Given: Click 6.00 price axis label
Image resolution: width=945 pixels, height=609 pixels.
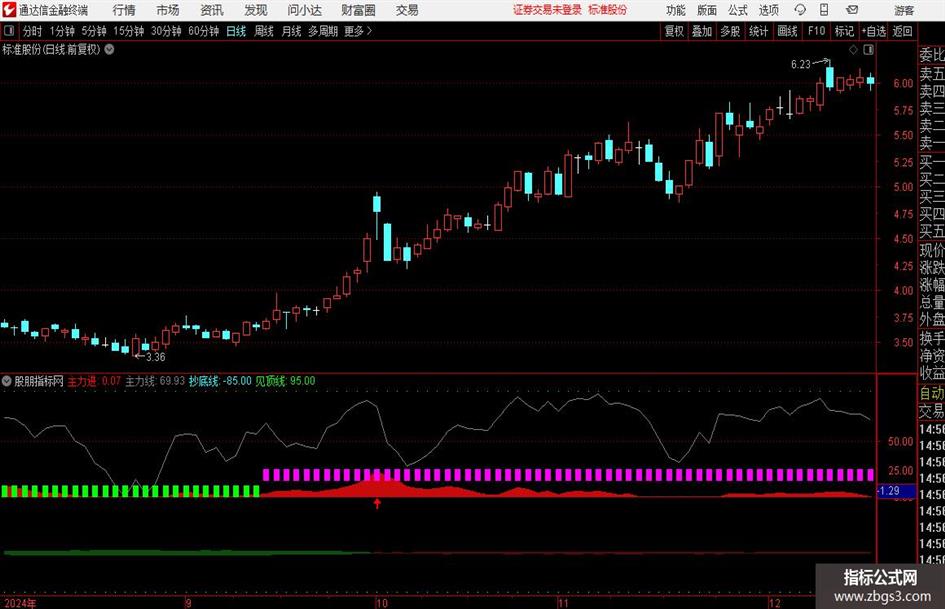Looking at the screenshot, I should pyautogui.click(x=903, y=83).
